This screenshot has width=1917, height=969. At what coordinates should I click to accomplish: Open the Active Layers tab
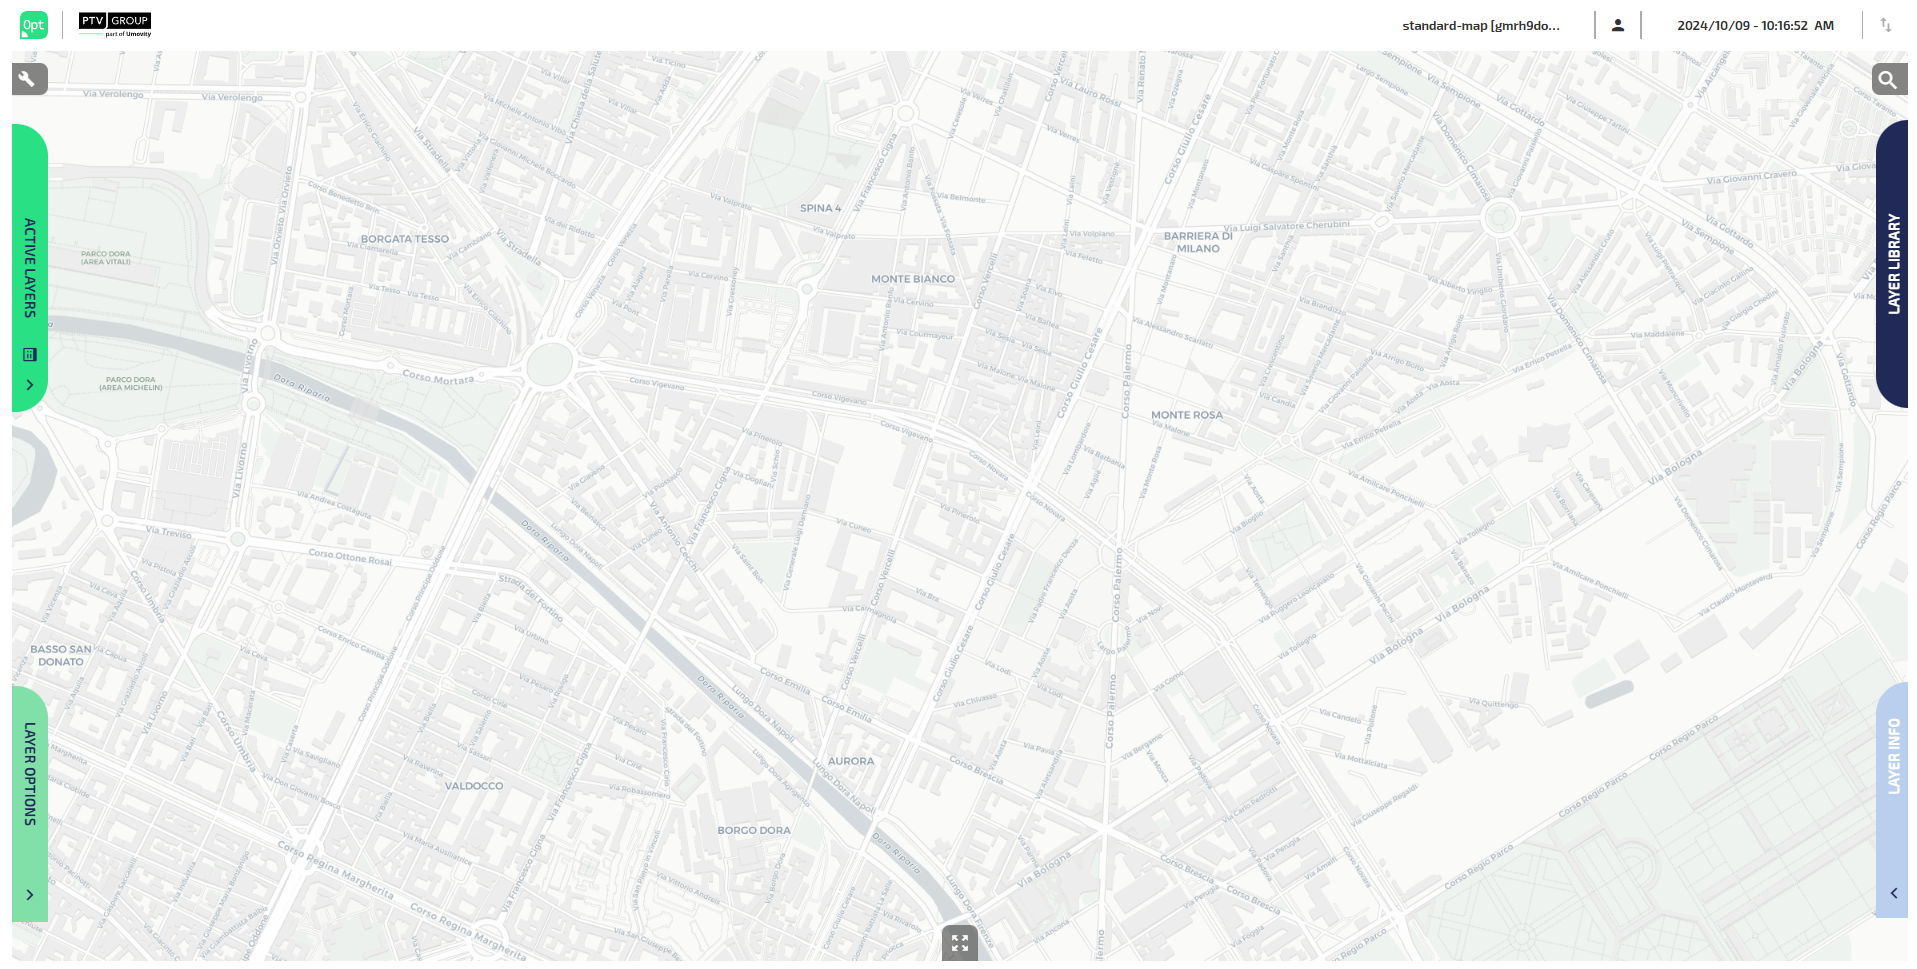30,268
